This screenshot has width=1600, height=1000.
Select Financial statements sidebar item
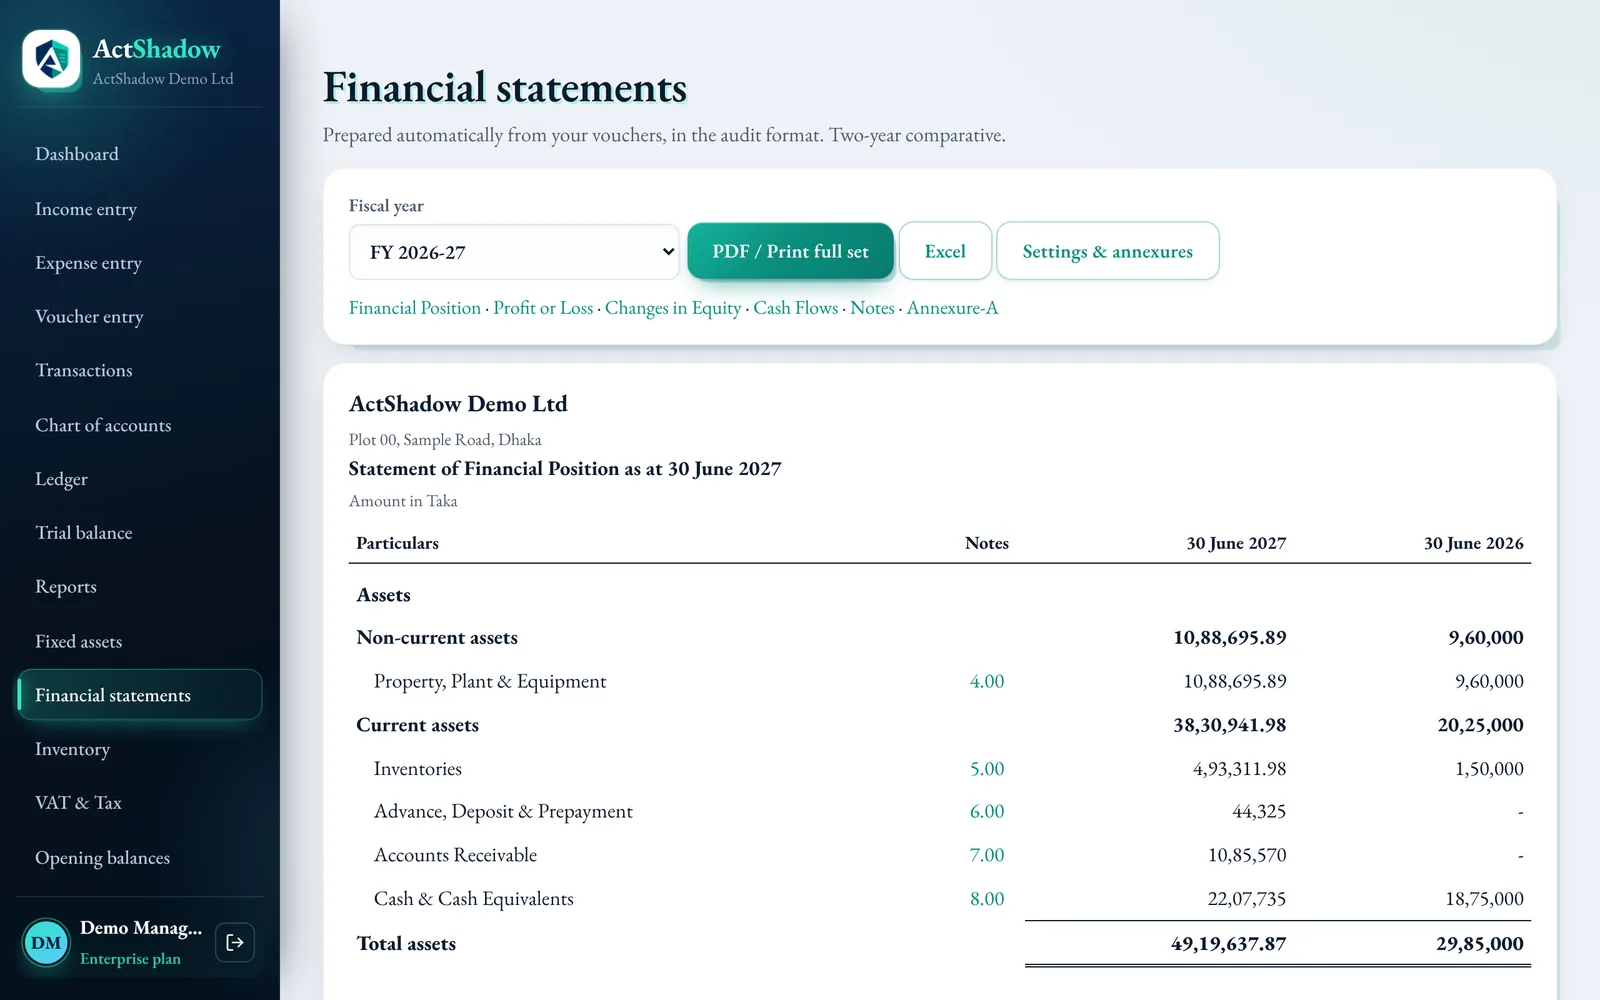pos(140,695)
